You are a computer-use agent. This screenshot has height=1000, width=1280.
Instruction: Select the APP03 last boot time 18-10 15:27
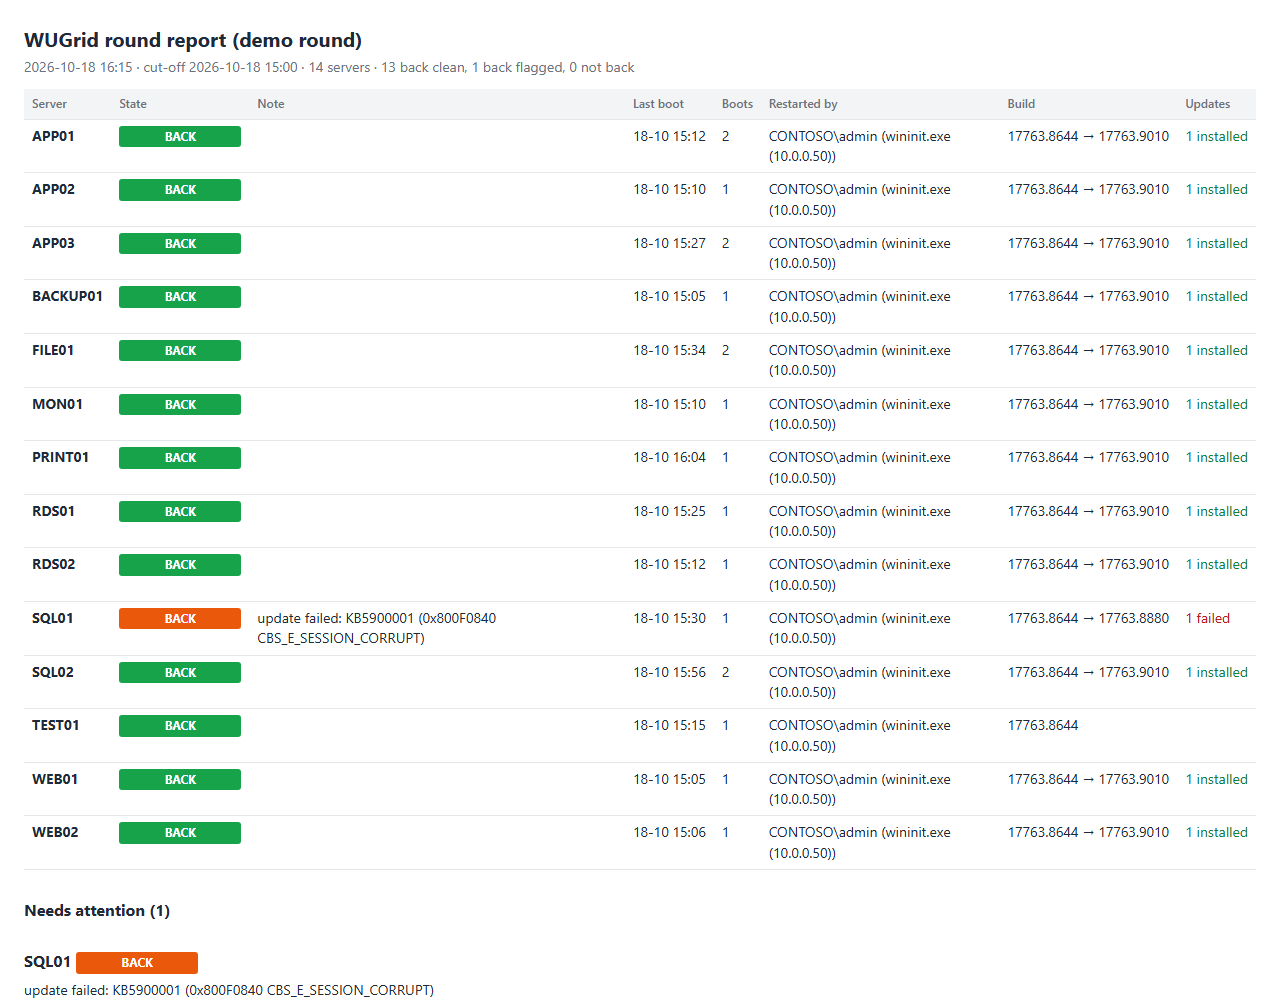(x=669, y=243)
